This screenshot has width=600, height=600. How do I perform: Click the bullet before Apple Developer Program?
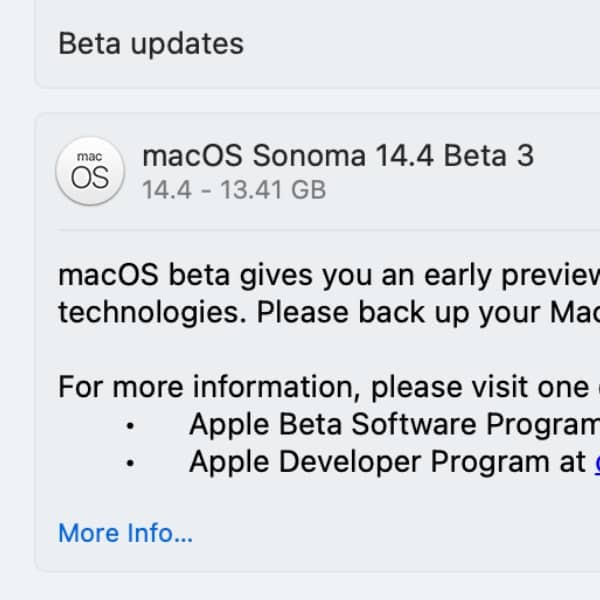coord(130,463)
